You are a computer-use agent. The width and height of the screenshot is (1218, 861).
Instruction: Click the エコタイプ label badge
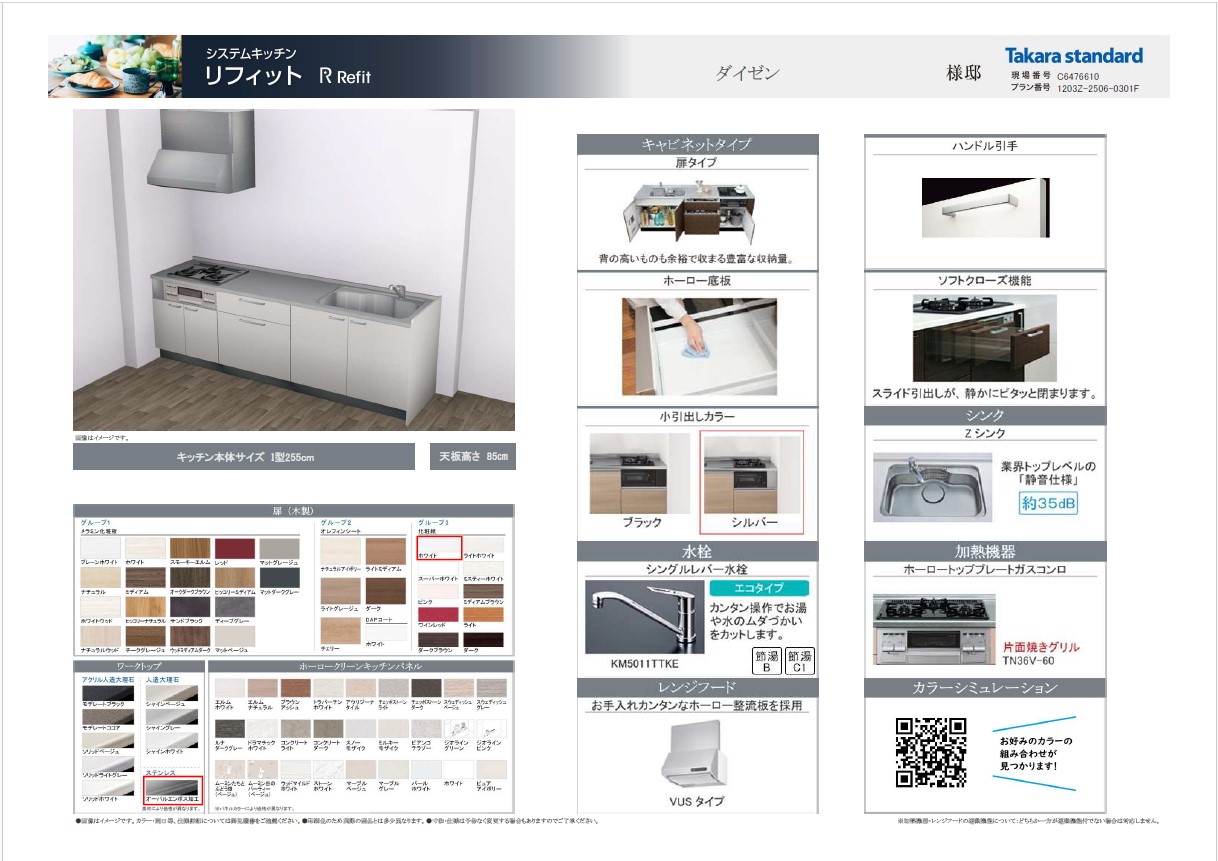pos(759,588)
